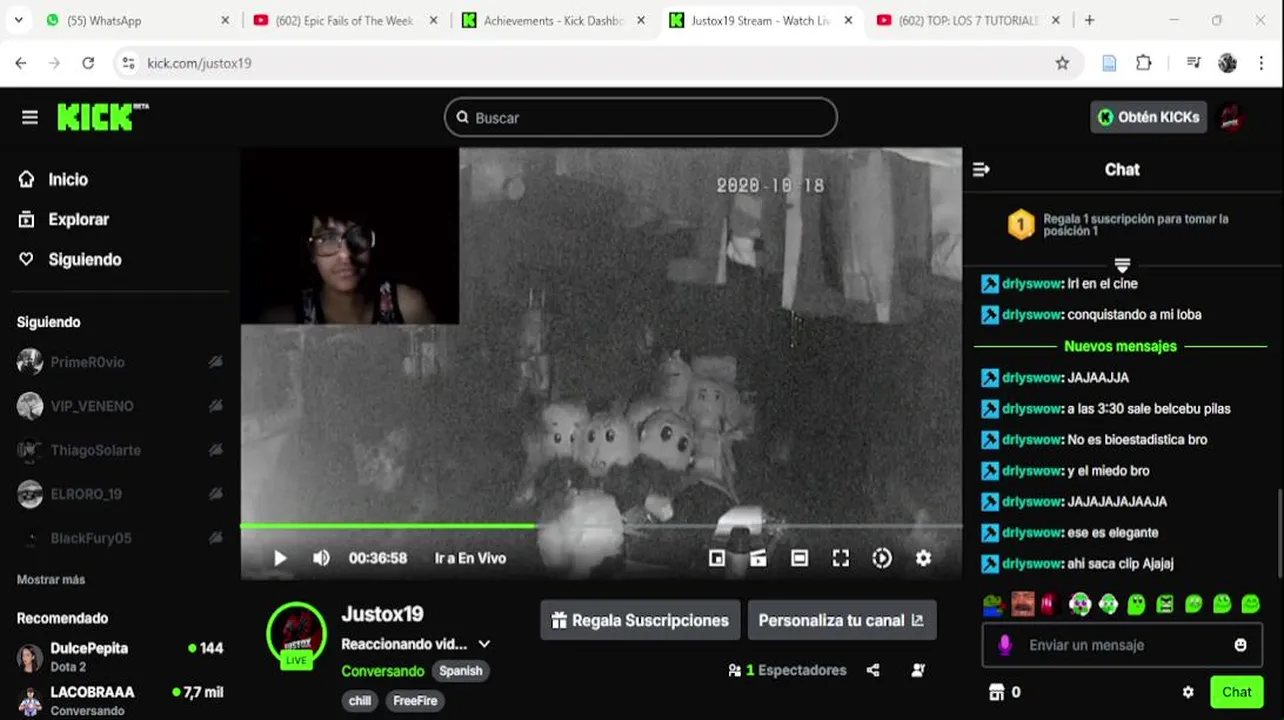Send message with green Chat button
Image resolution: width=1284 pixels, height=720 pixels.
click(1236, 692)
